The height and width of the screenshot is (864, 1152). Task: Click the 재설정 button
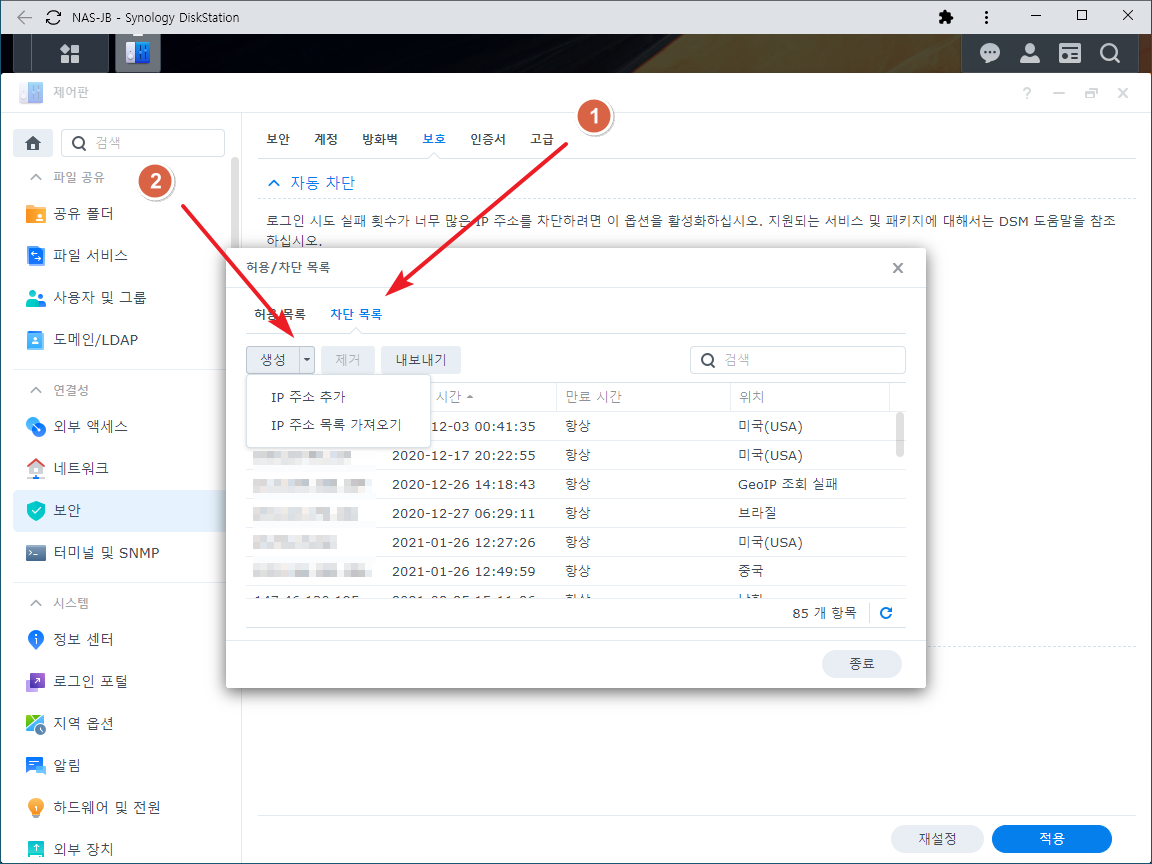[x=937, y=838]
